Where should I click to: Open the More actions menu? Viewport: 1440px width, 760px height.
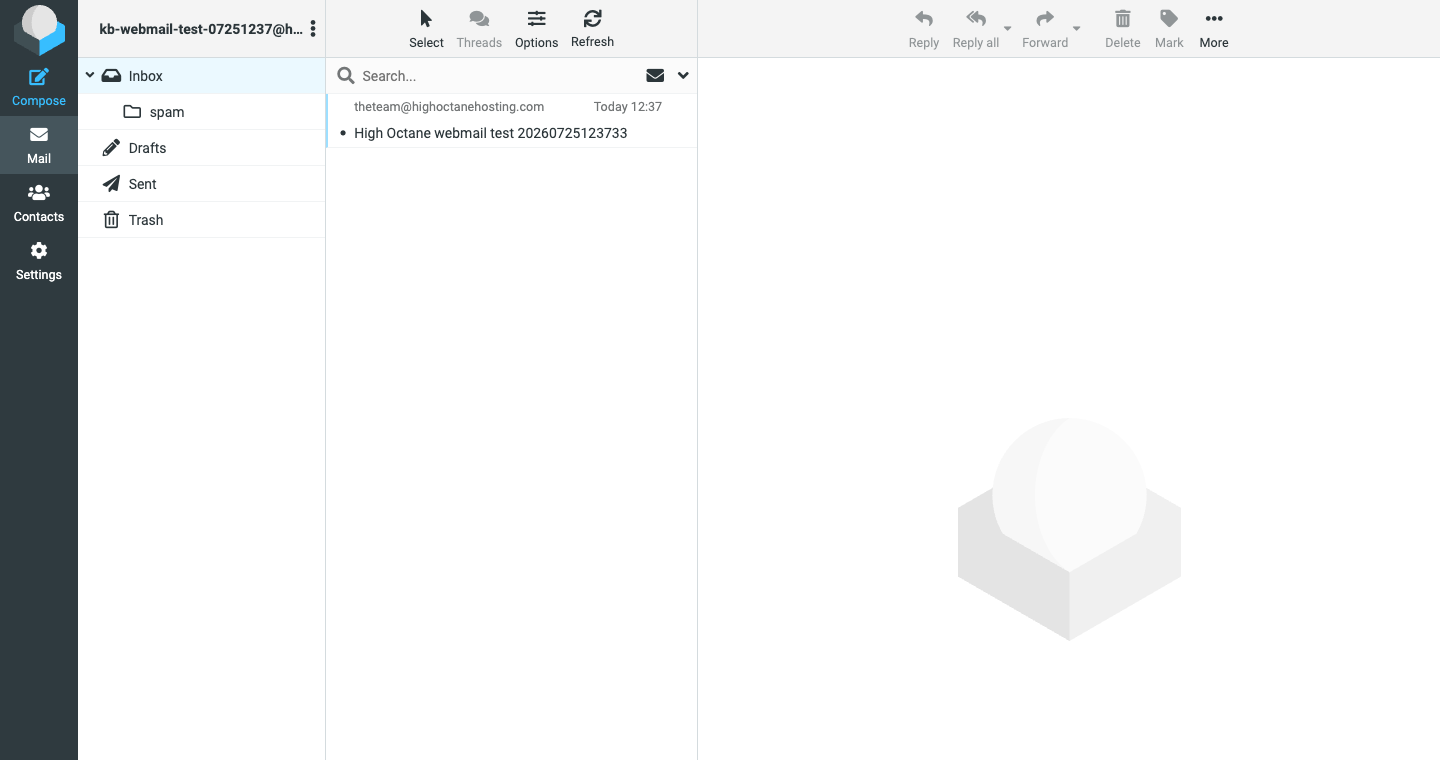(x=1214, y=29)
